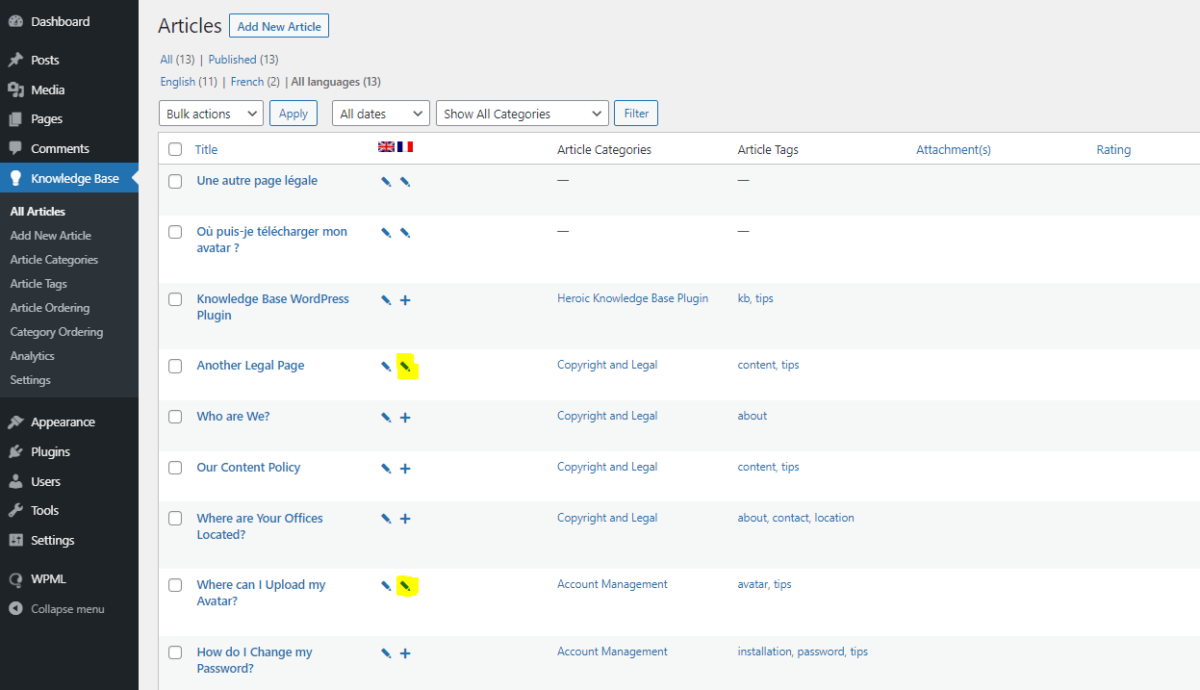Expand the Show All Categories dropdown
This screenshot has width=1200, height=690.
(522, 114)
